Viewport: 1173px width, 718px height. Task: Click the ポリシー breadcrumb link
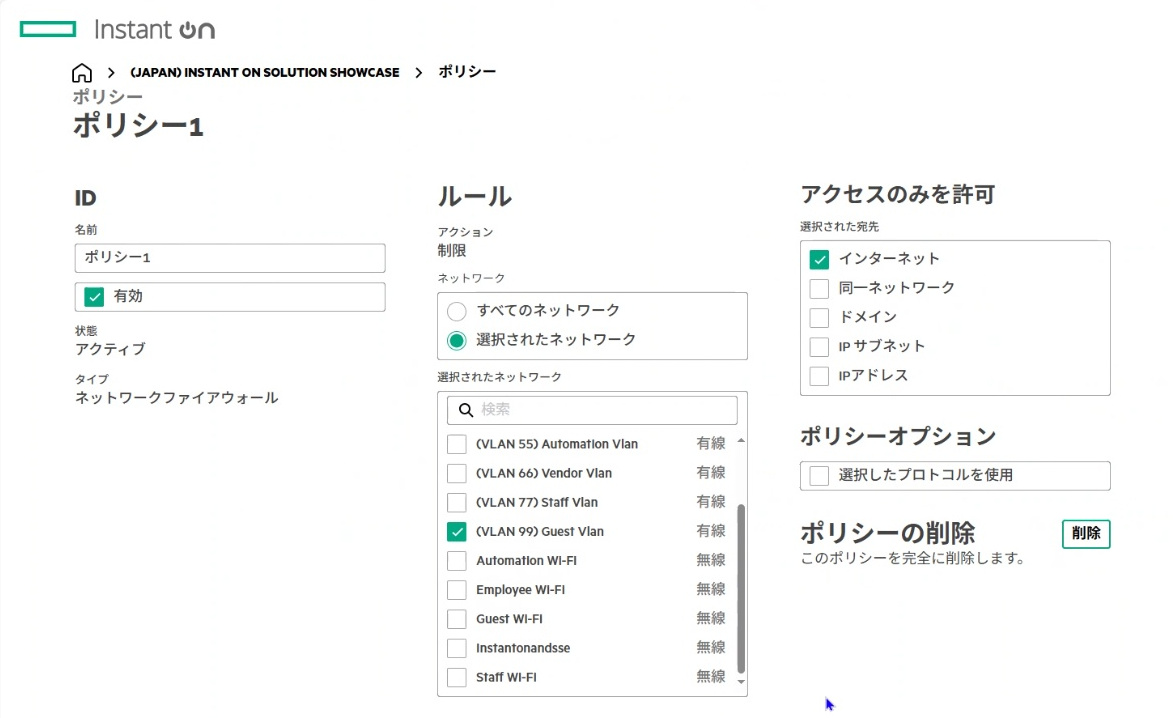point(467,72)
